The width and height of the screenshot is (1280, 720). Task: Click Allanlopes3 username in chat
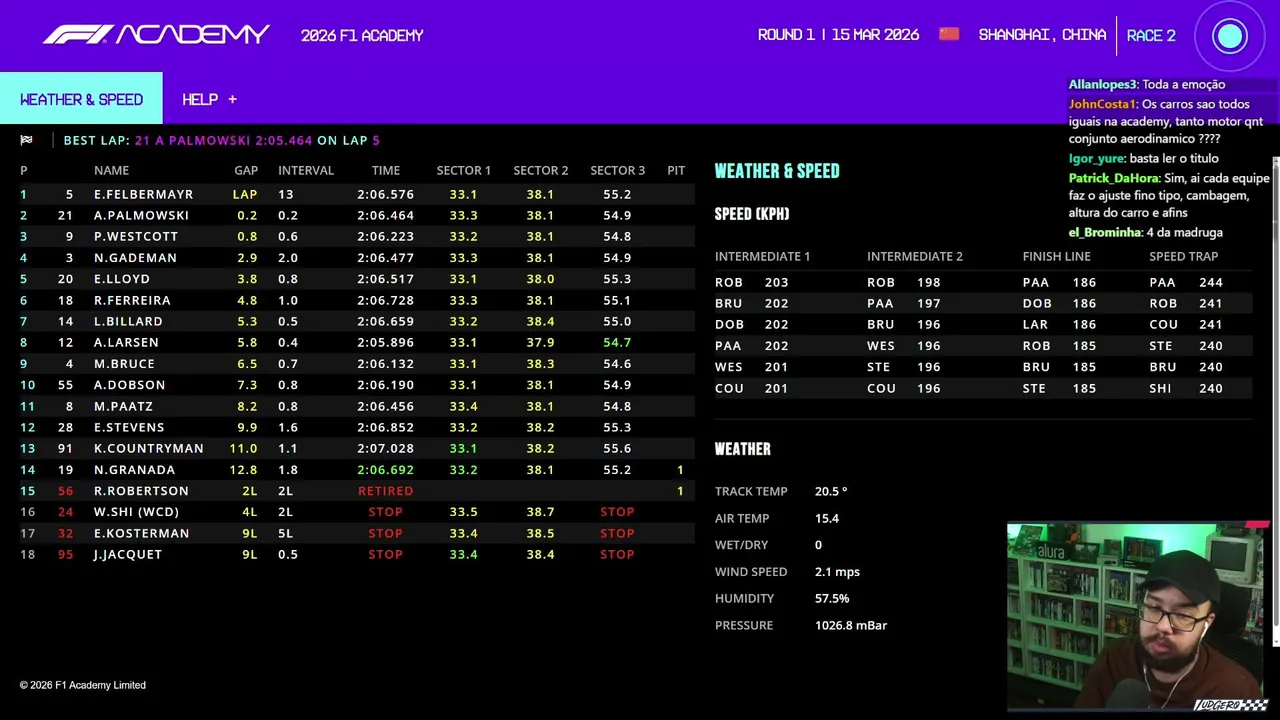[x=1103, y=85]
